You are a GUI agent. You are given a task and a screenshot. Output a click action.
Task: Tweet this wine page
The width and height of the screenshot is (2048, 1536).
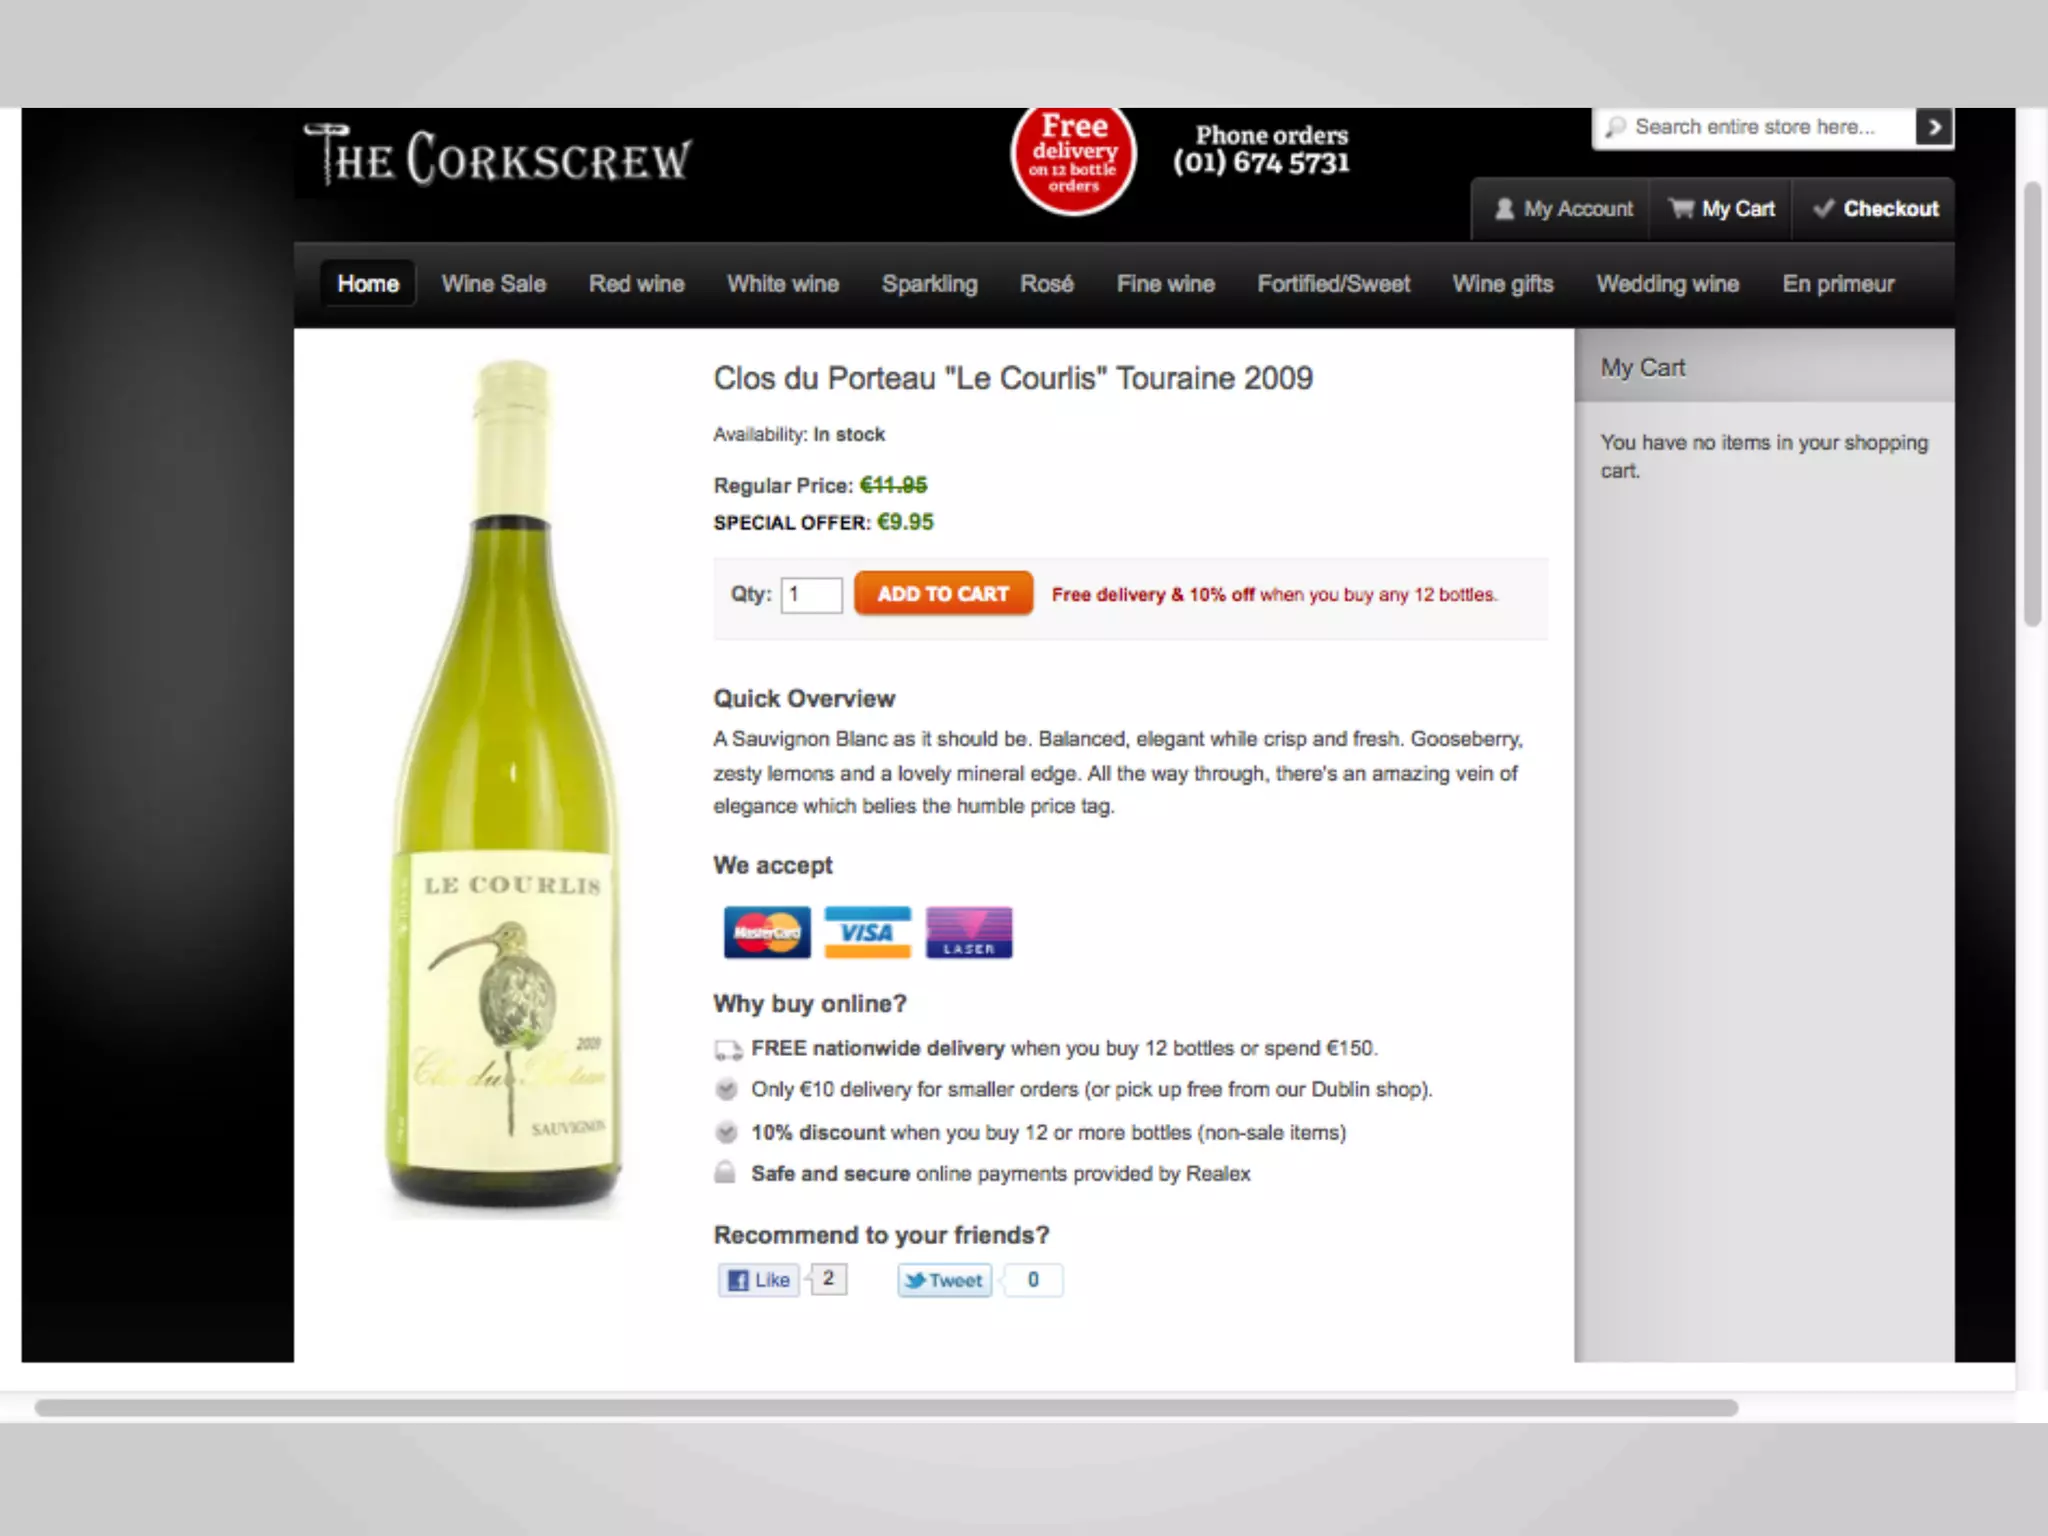pyautogui.click(x=945, y=1280)
